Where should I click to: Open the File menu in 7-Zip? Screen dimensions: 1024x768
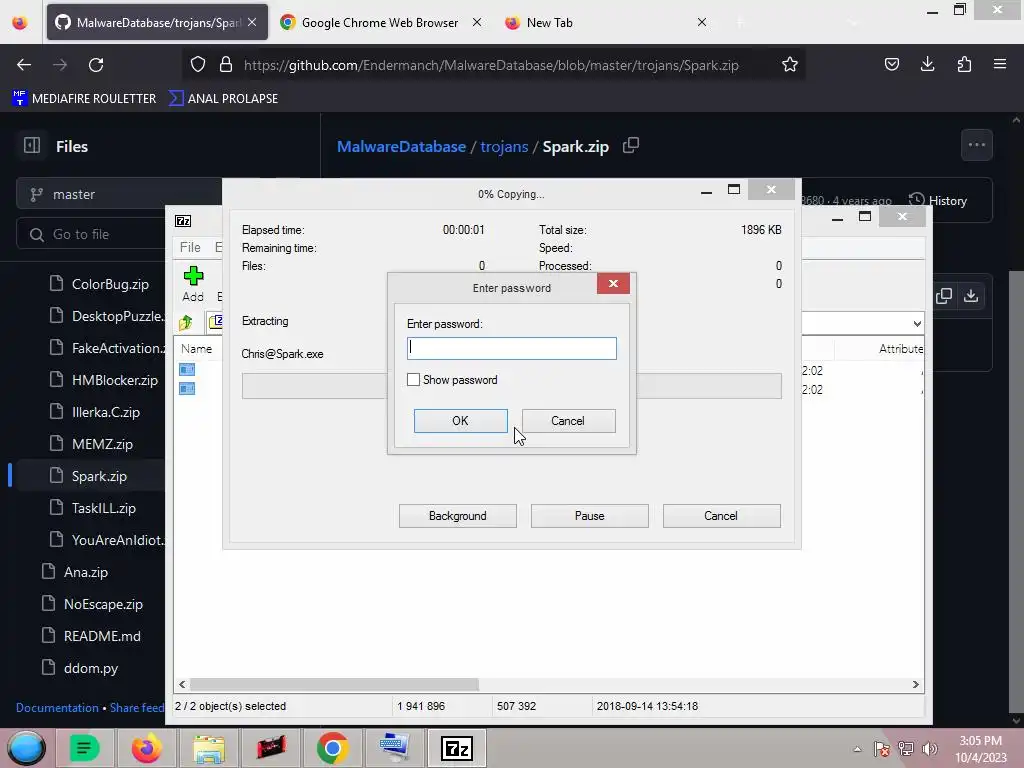[190, 247]
